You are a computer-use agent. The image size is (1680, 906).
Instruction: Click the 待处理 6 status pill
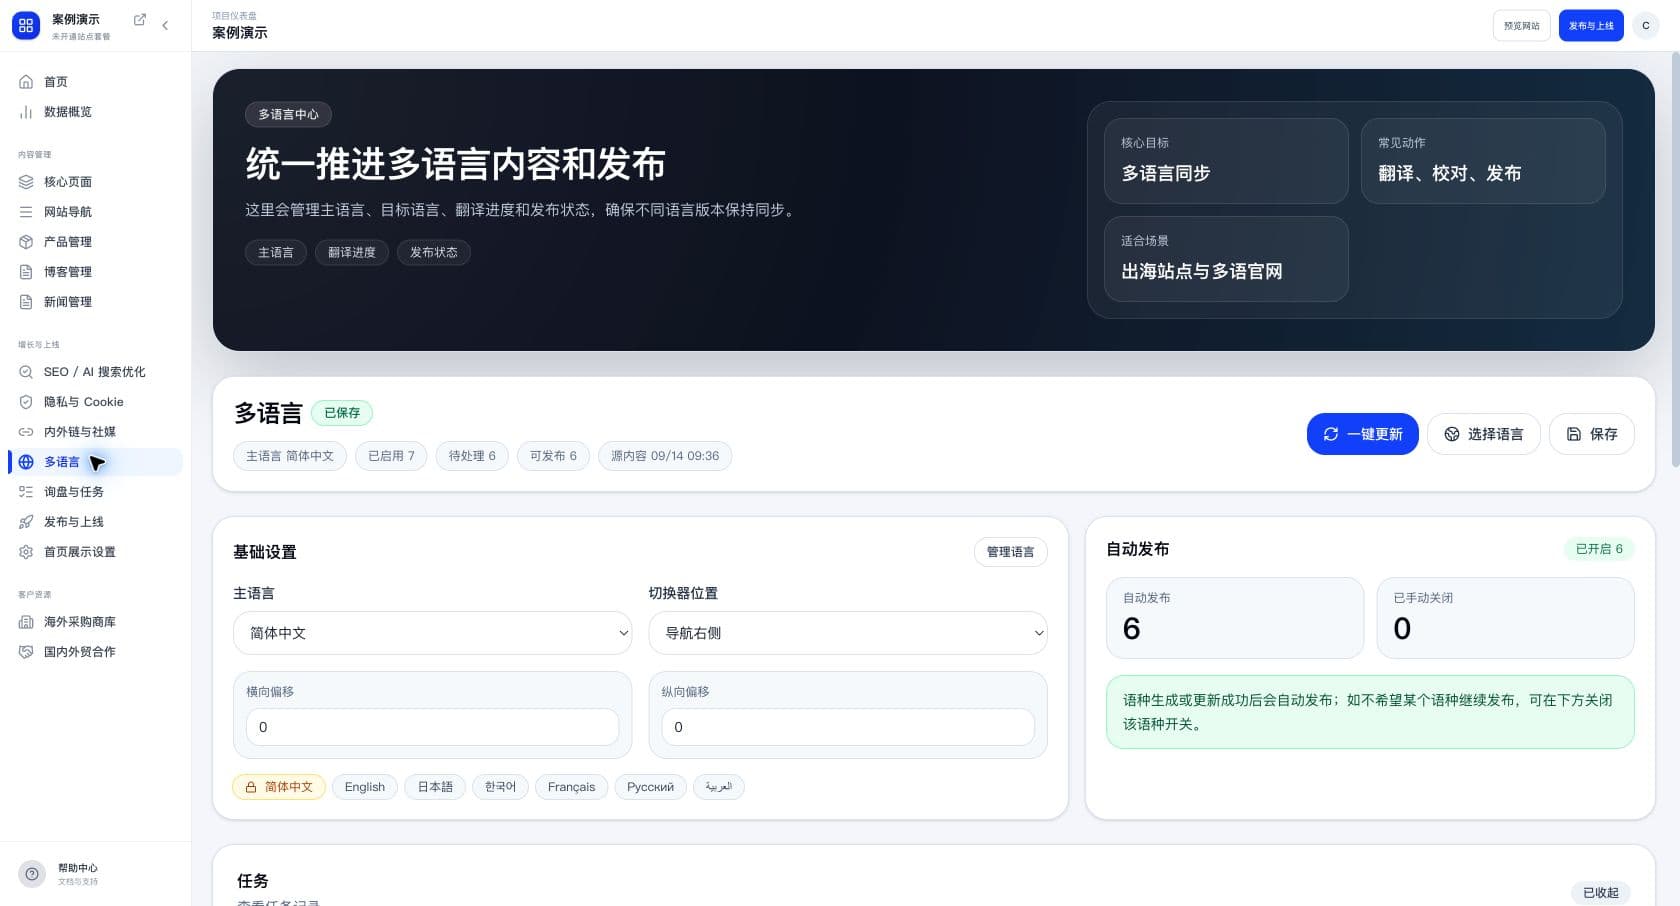pyautogui.click(x=472, y=456)
